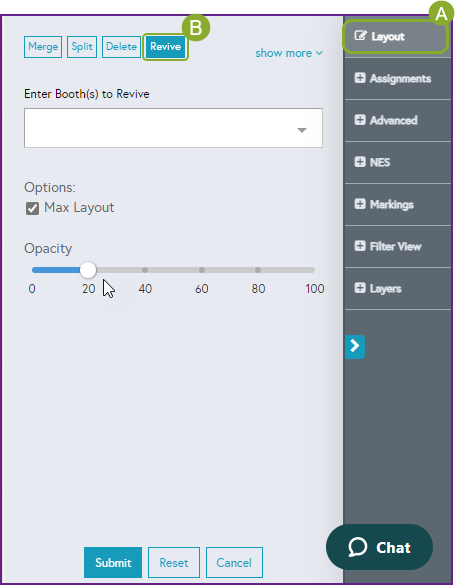Screen dimensions: 455x585
Task: Click the plus icon beside Advanced
Action: pos(360,120)
